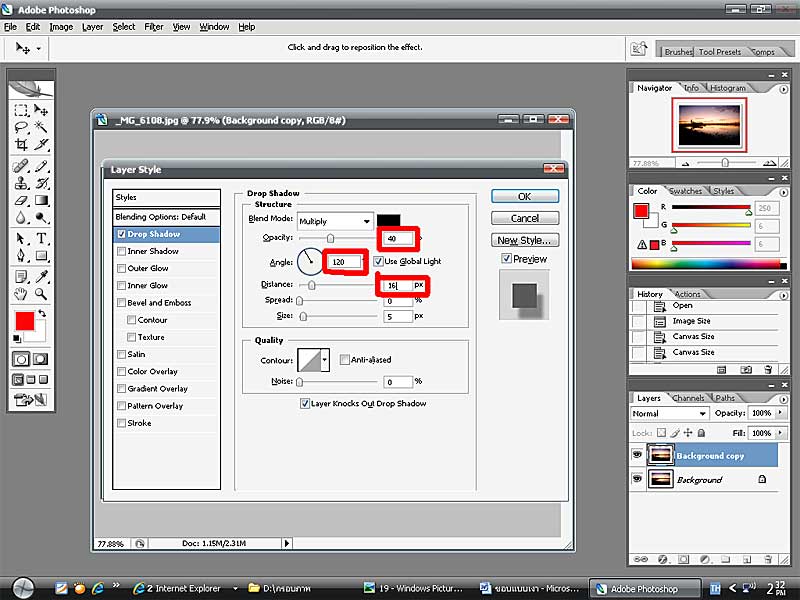Select the History Brush tool
Viewport: 800px width, 600px height.
pos(41,183)
